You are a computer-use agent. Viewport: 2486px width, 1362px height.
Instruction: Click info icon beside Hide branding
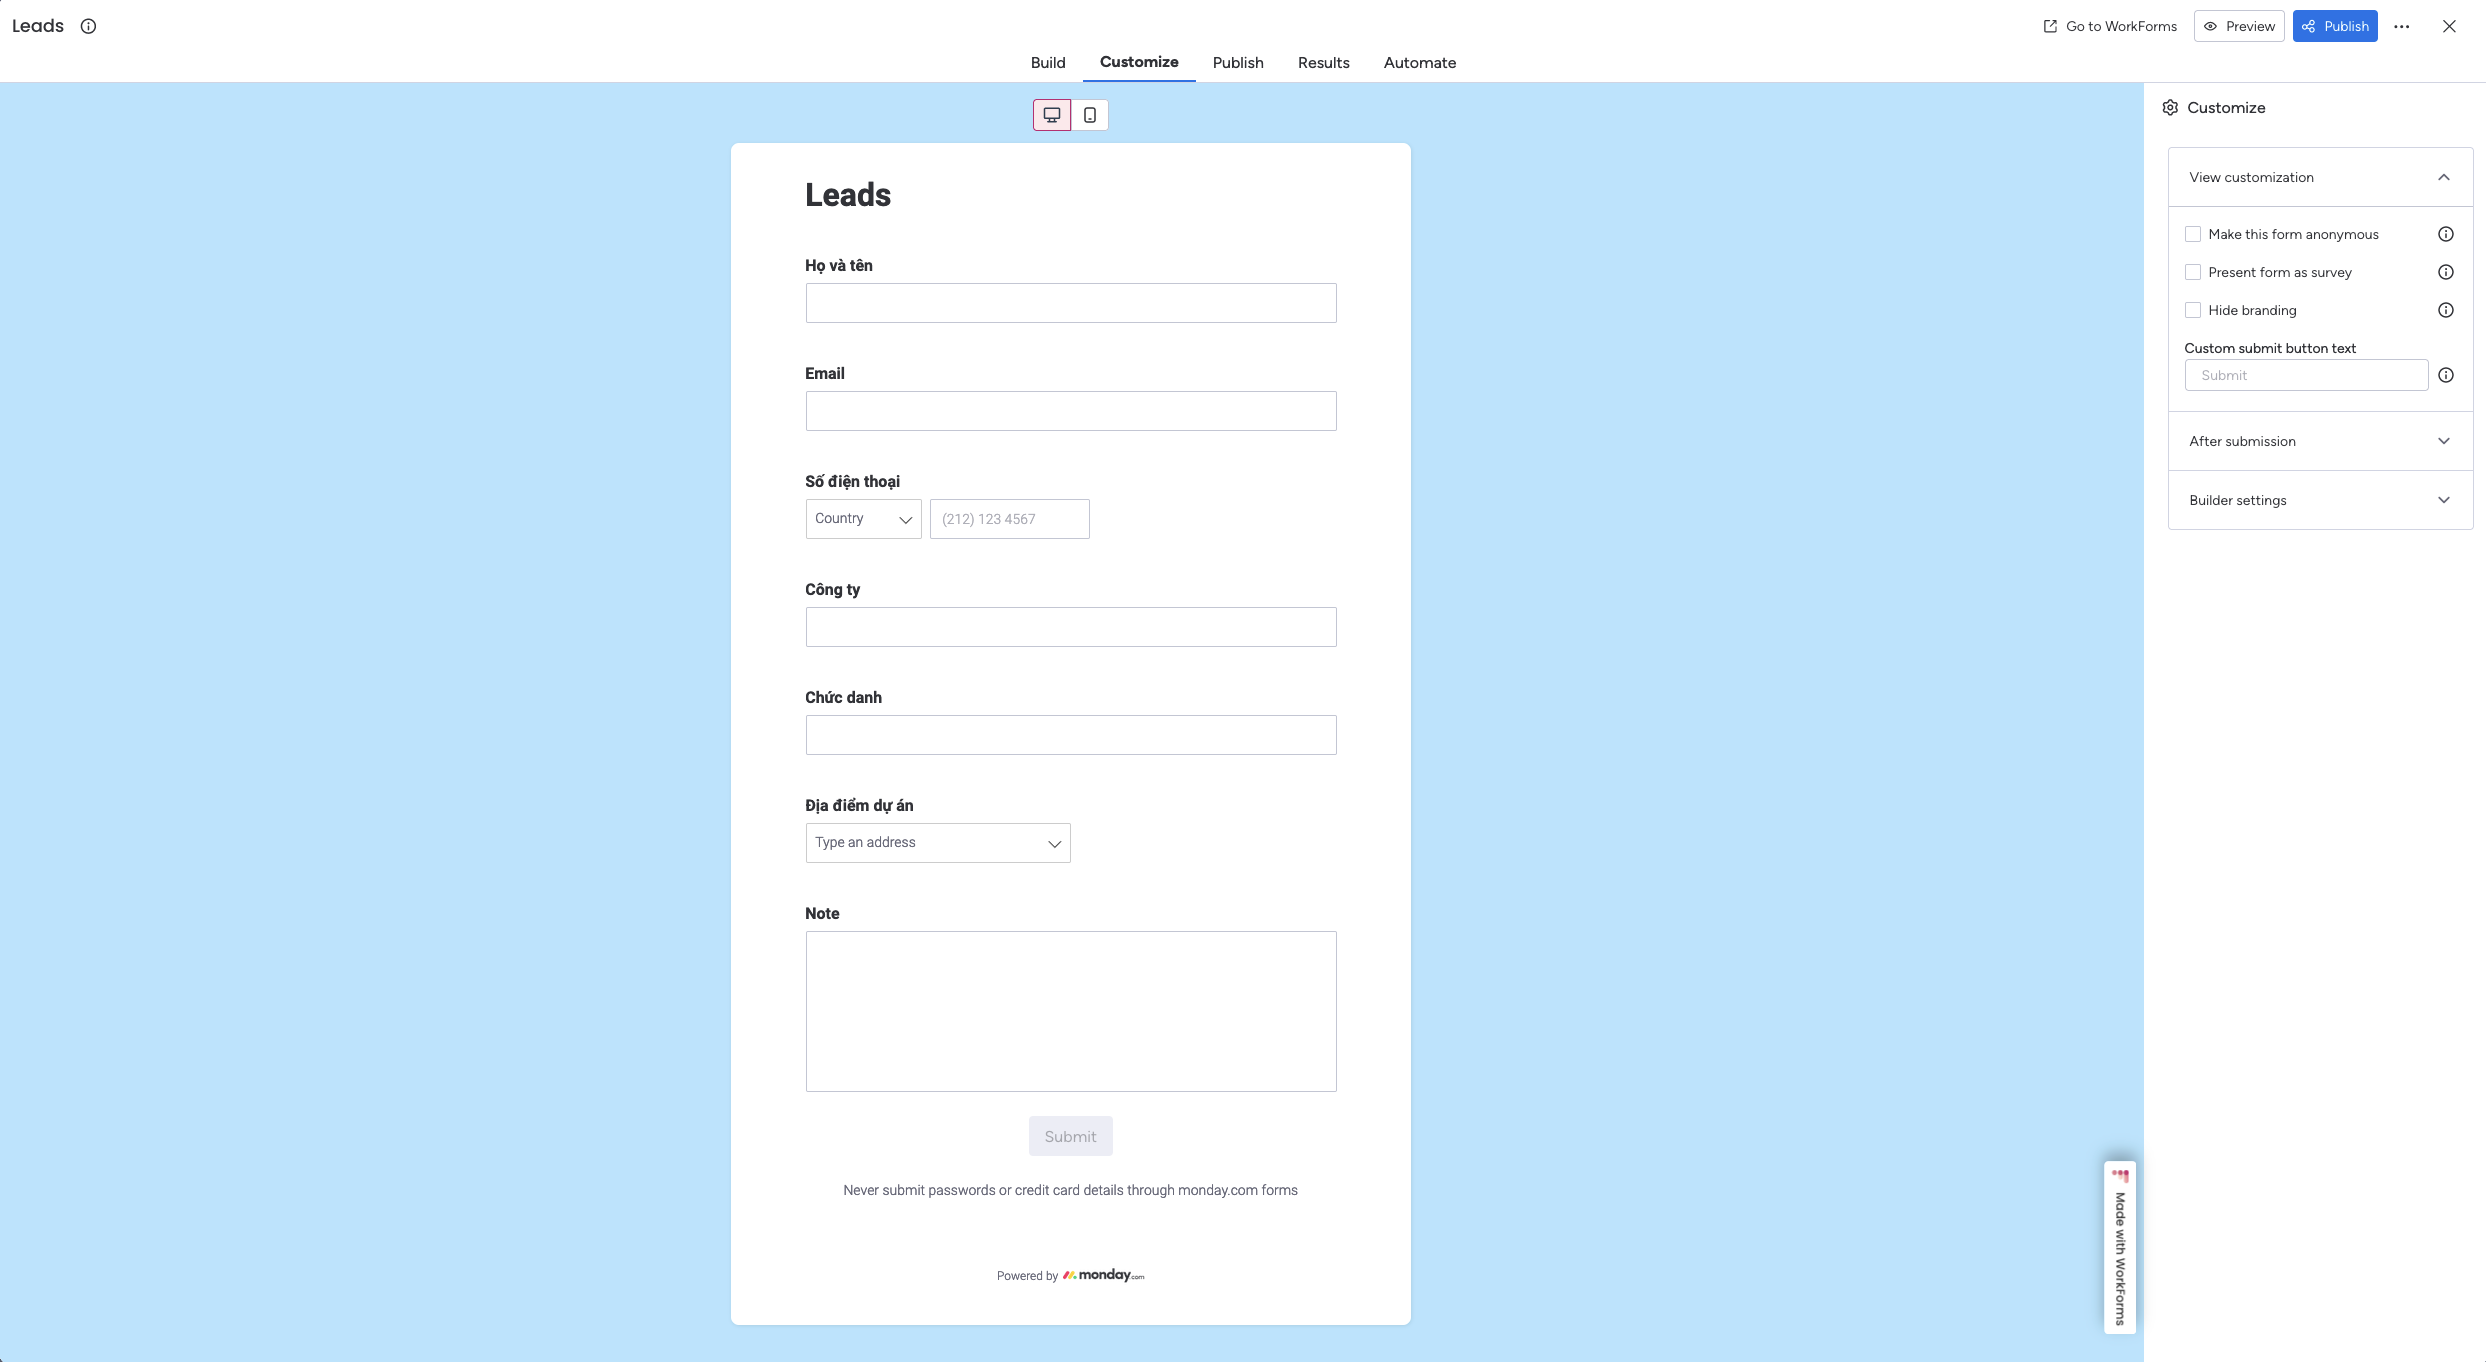pos(2445,310)
